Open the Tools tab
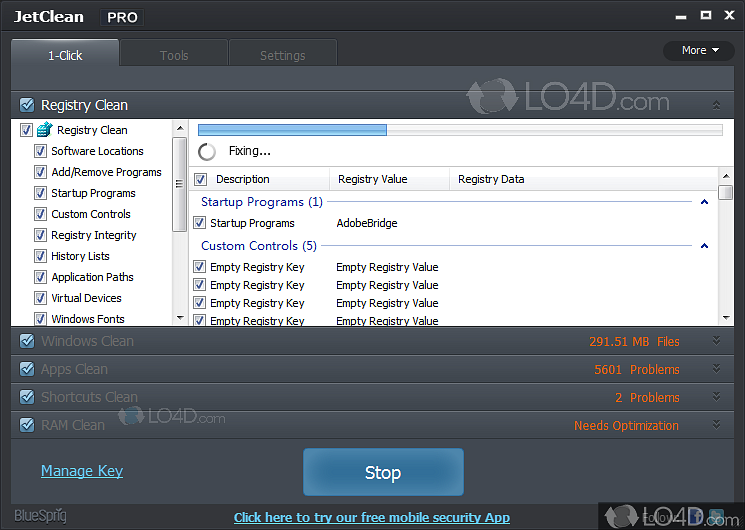This screenshot has width=745, height=530. click(x=174, y=55)
